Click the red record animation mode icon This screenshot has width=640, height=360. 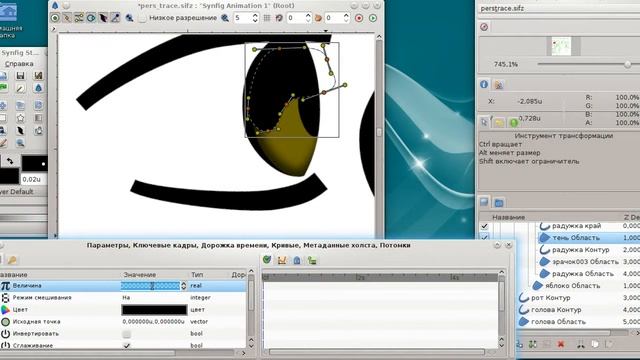pyautogui.click(x=359, y=18)
